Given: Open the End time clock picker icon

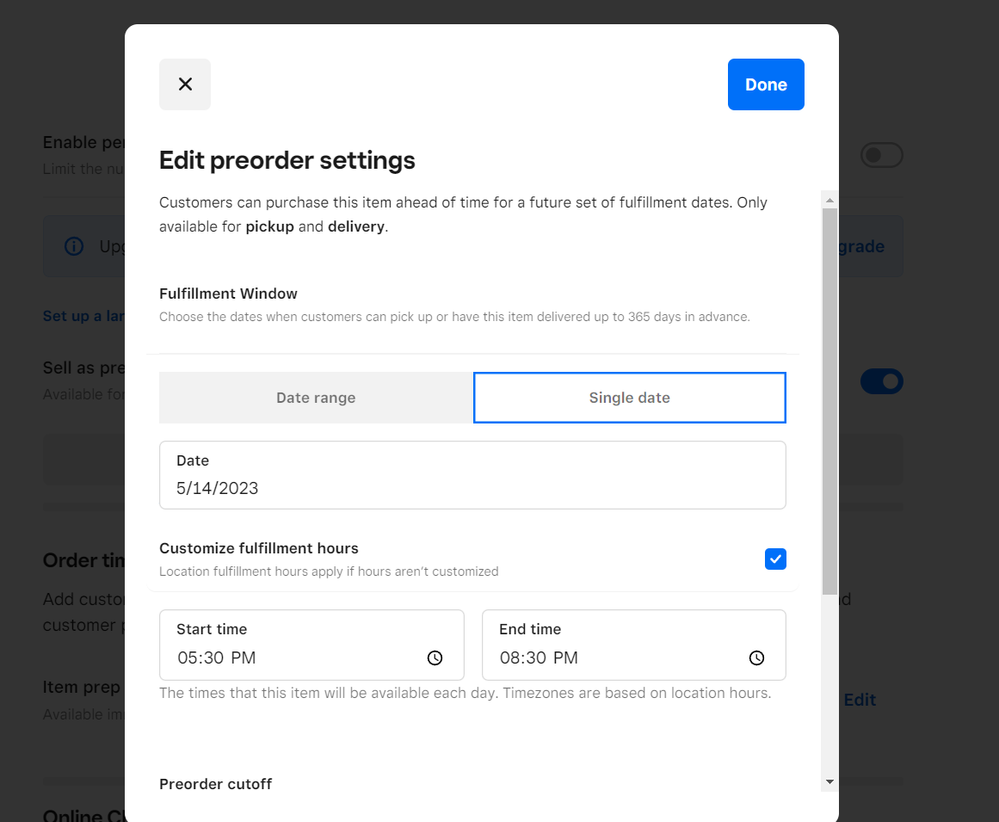Looking at the screenshot, I should pos(757,658).
